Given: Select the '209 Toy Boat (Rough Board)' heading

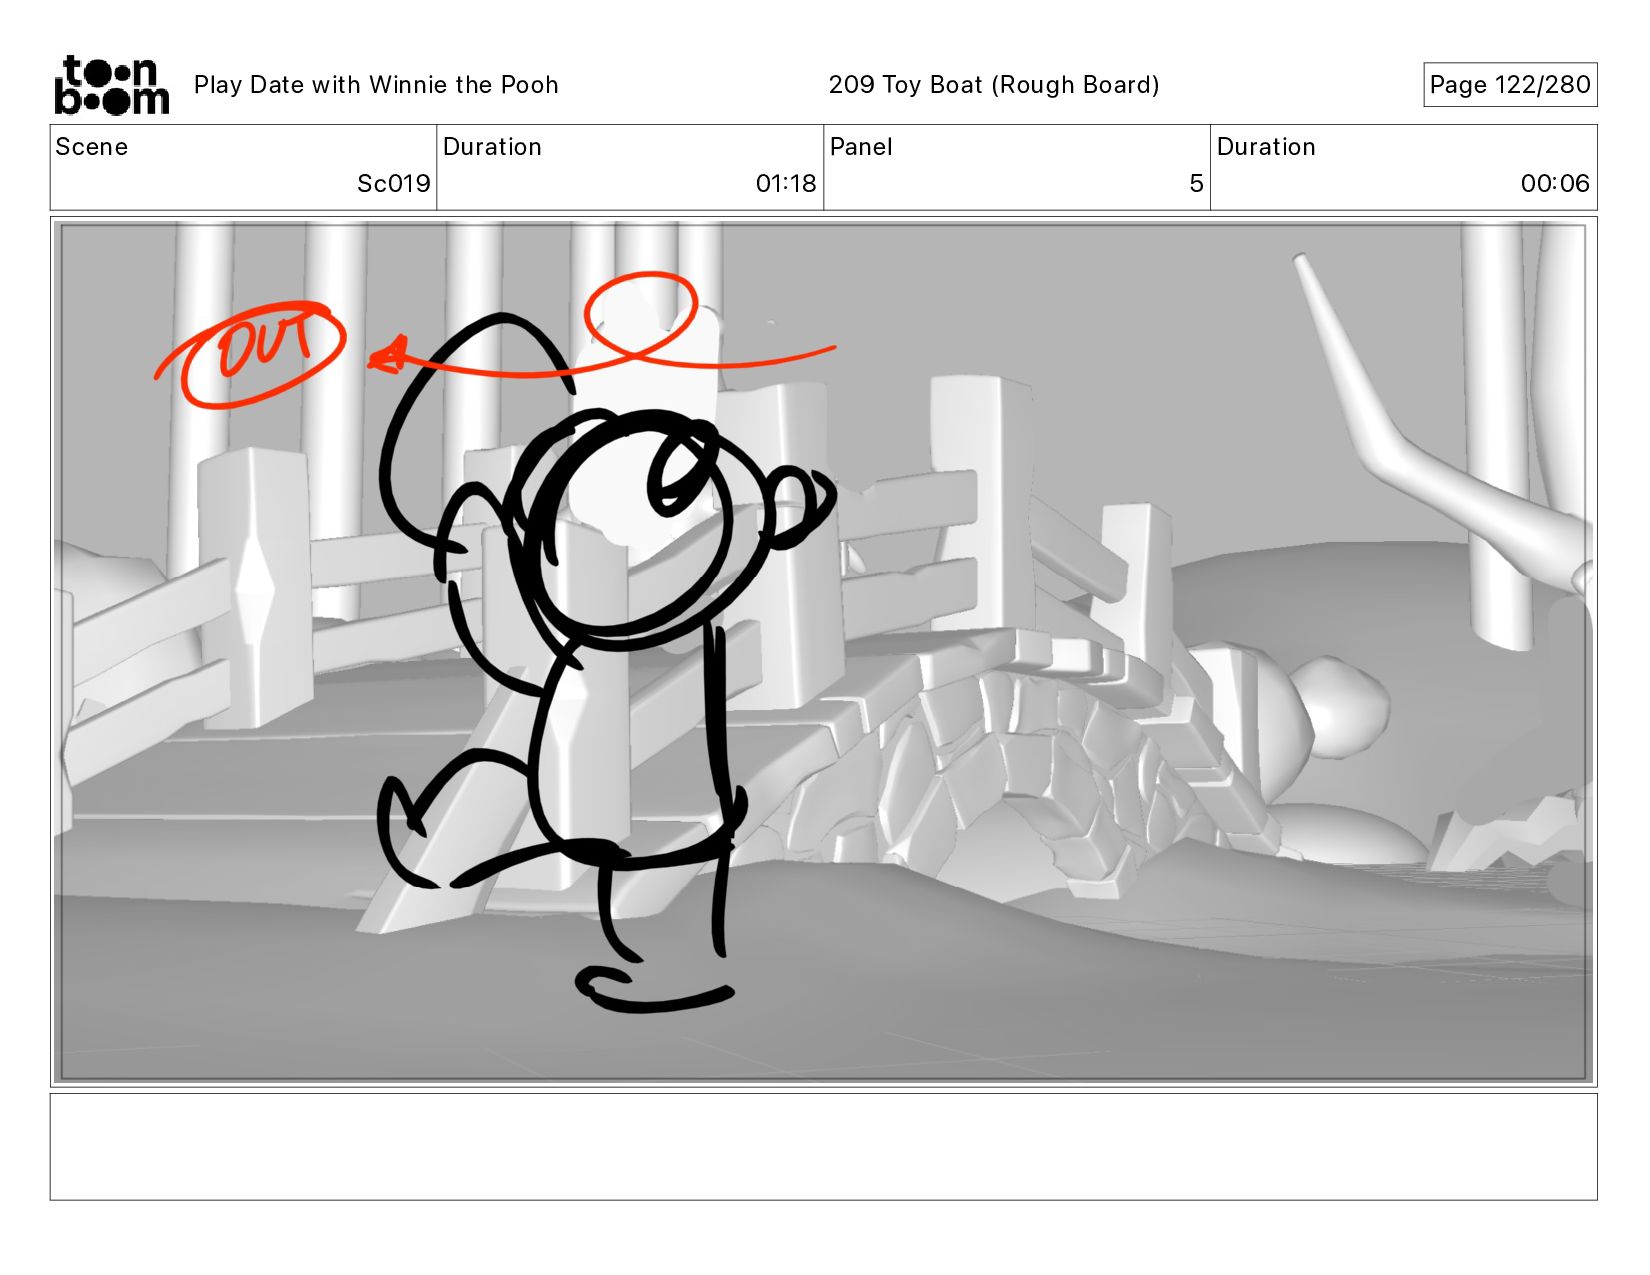Looking at the screenshot, I should 994,85.
